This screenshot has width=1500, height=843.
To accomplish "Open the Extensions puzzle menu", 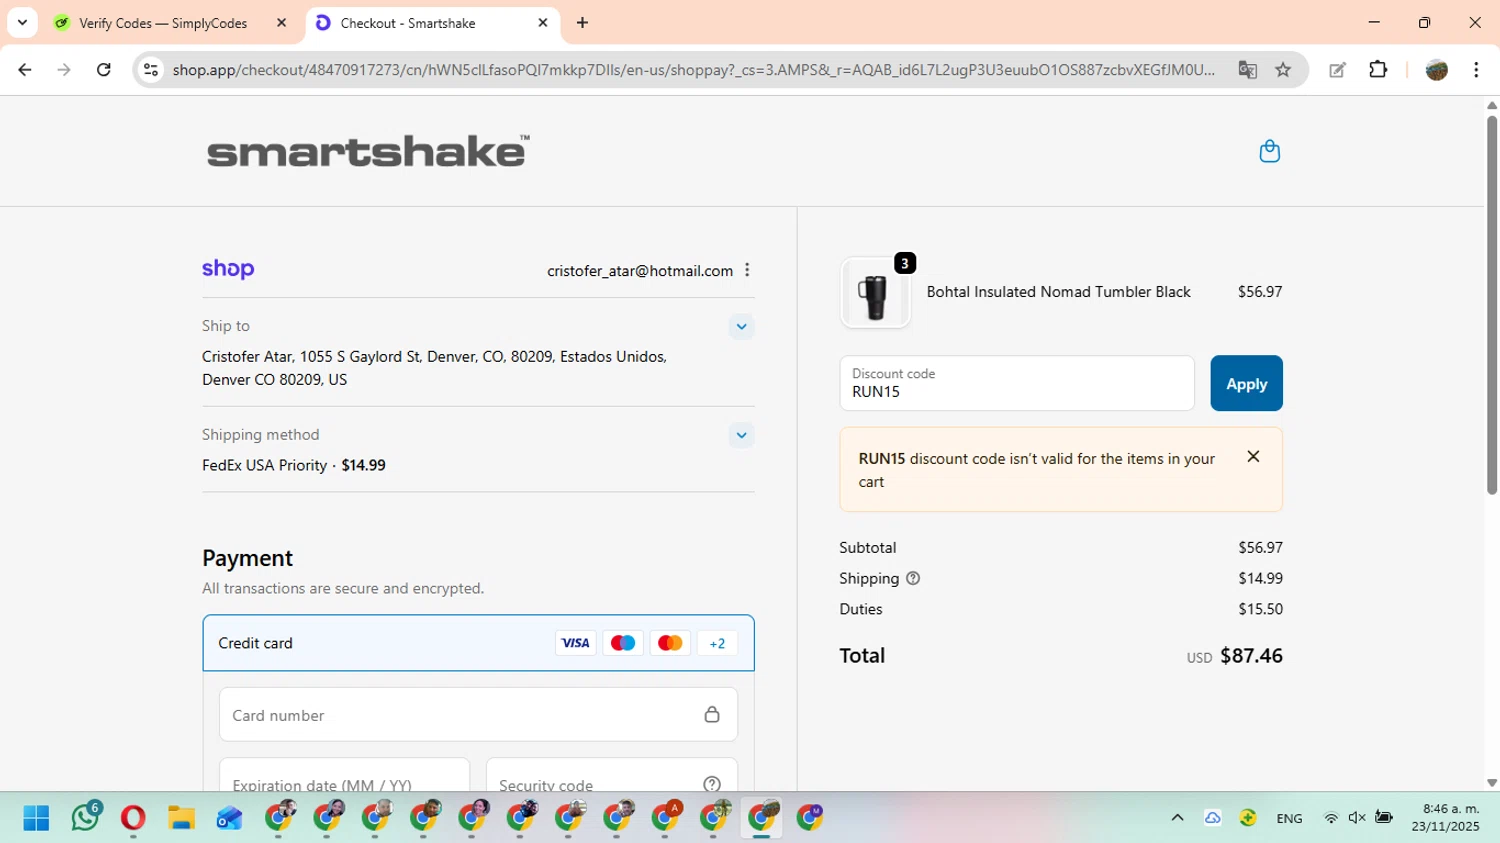I will (x=1378, y=69).
